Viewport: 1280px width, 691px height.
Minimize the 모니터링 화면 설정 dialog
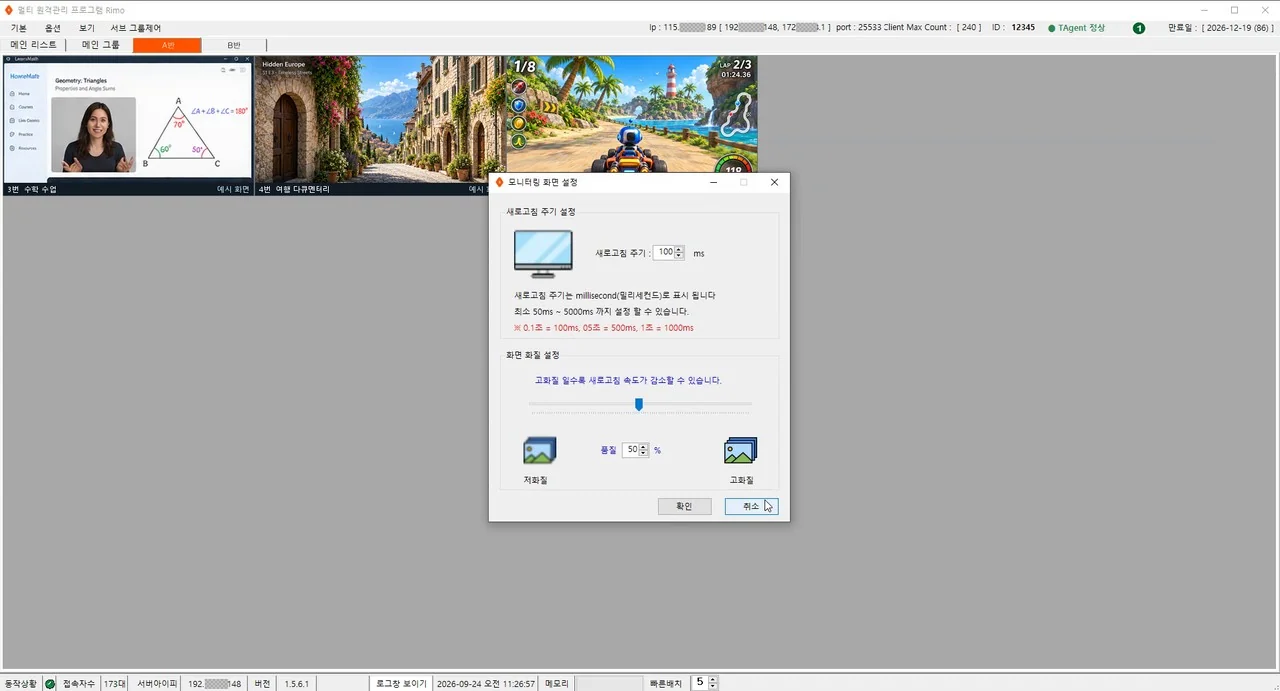[x=714, y=182]
